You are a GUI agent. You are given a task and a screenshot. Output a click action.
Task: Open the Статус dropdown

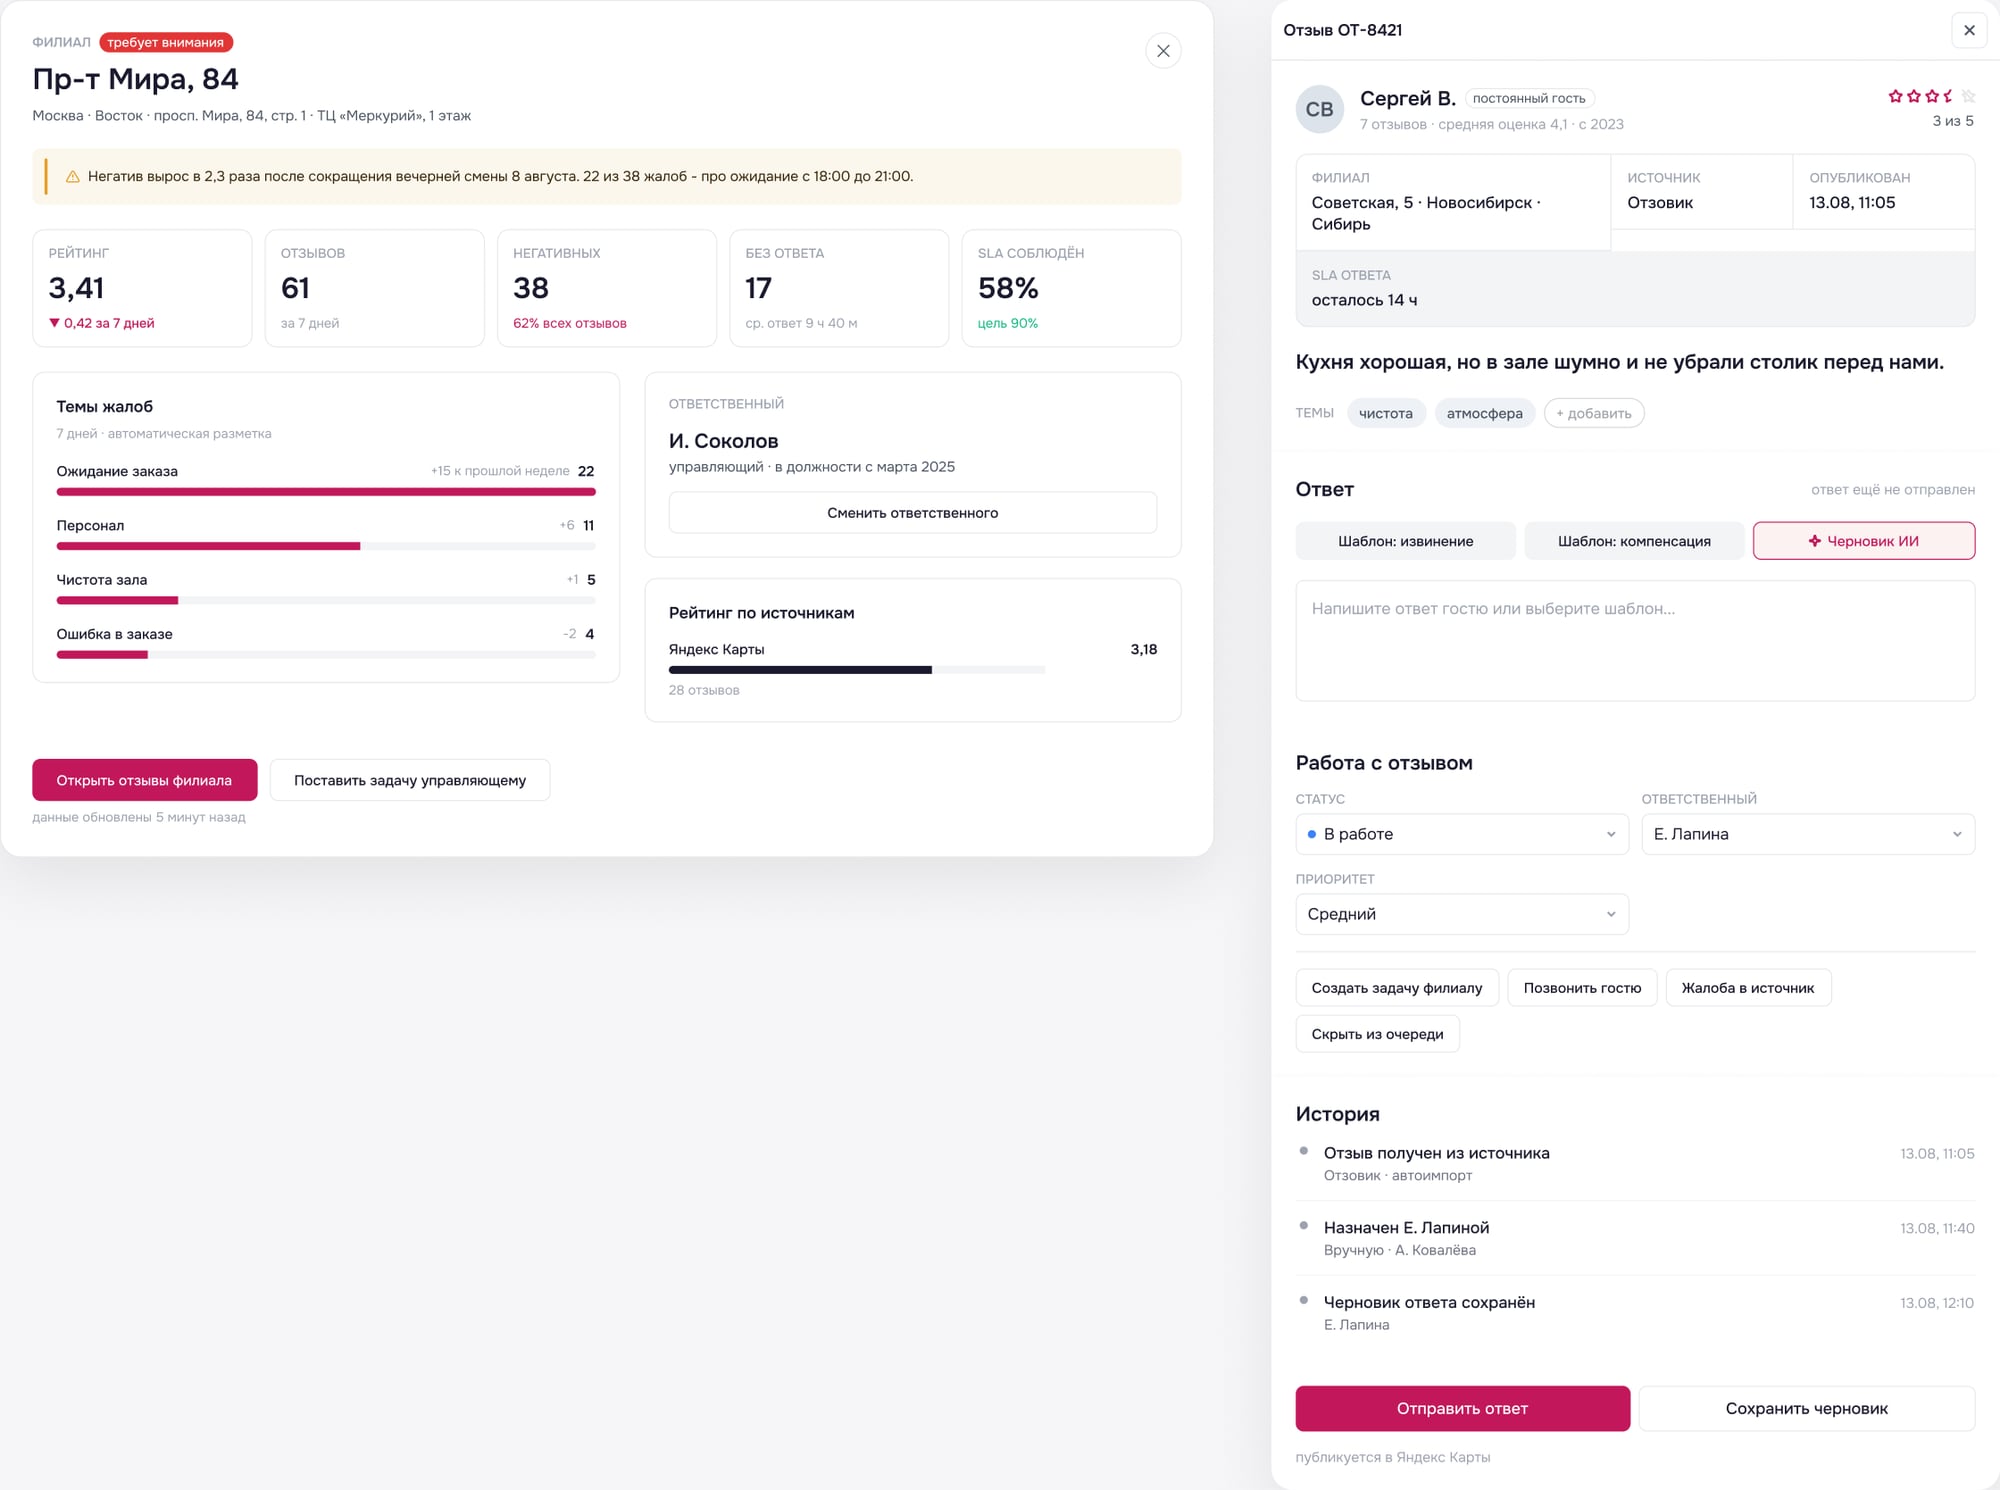(1462, 834)
